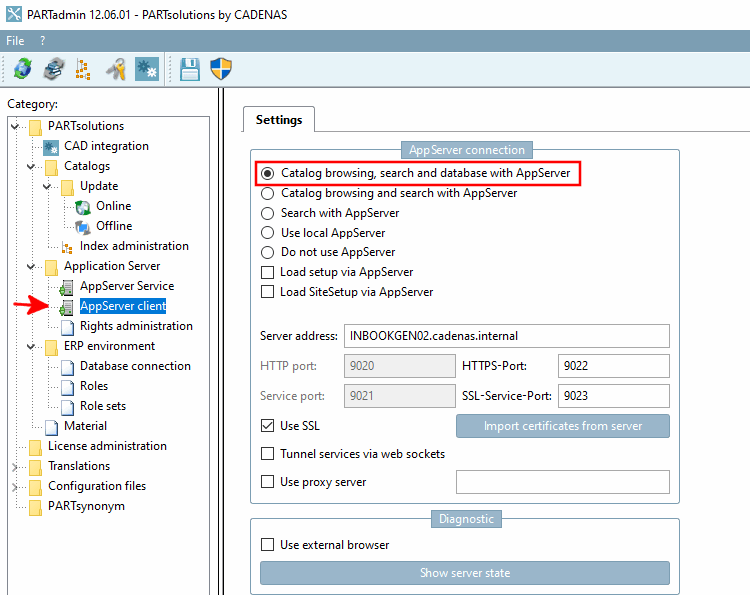Select the PARTsynonym tree item

coord(86,506)
